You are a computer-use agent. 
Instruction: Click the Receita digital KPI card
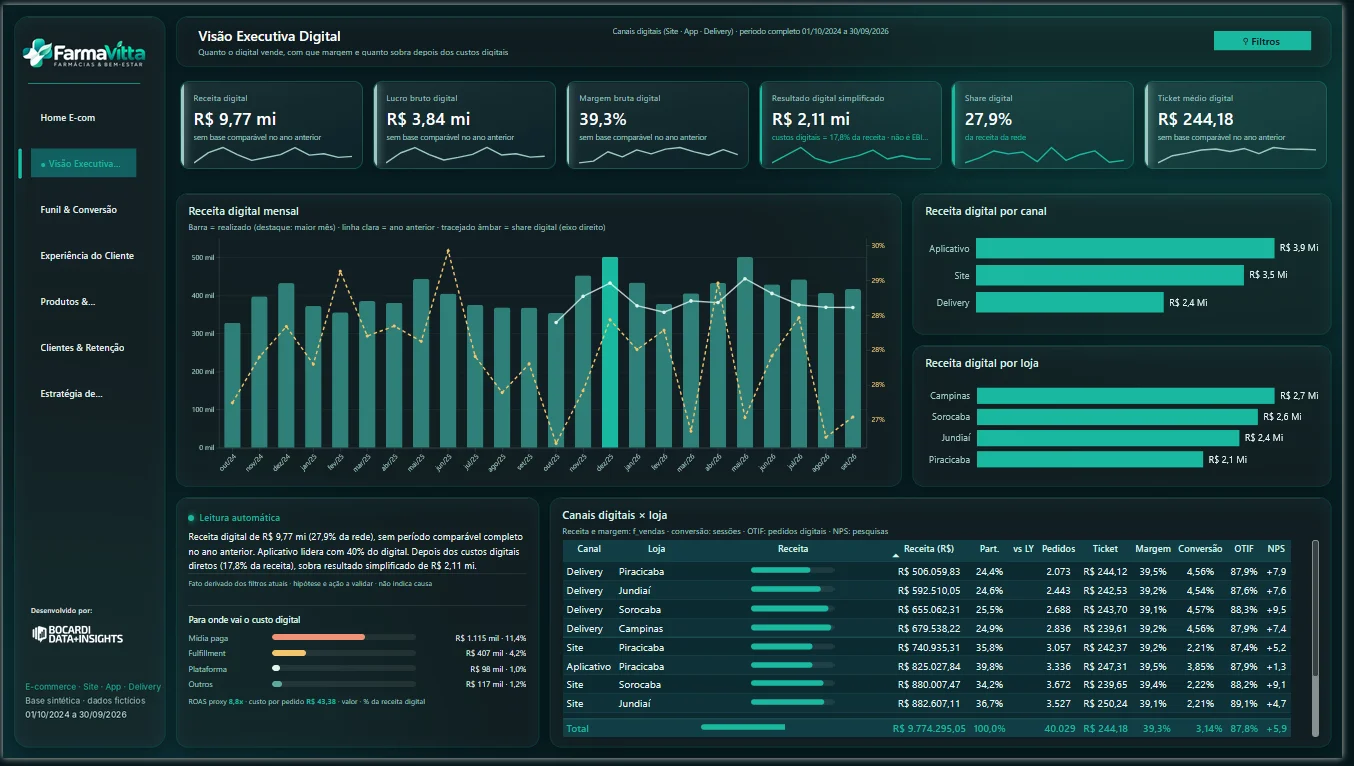[x=272, y=125]
